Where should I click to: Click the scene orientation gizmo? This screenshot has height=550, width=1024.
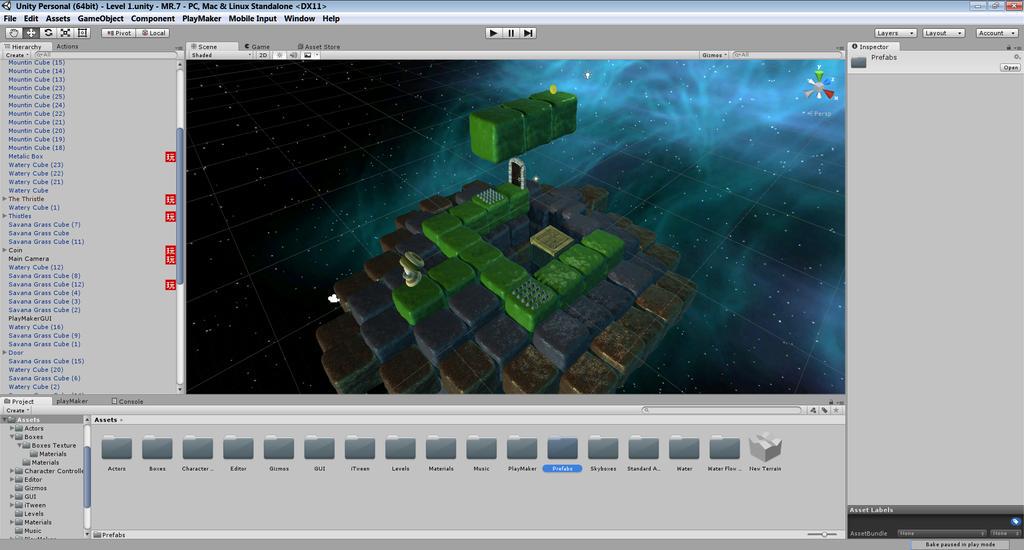click(x=819, y=86)
